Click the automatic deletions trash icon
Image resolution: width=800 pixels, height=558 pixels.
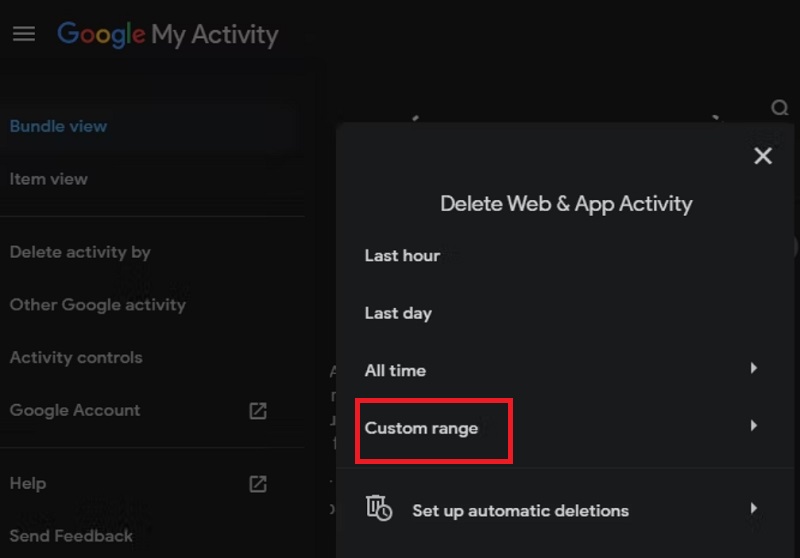(x=379, y=509)
